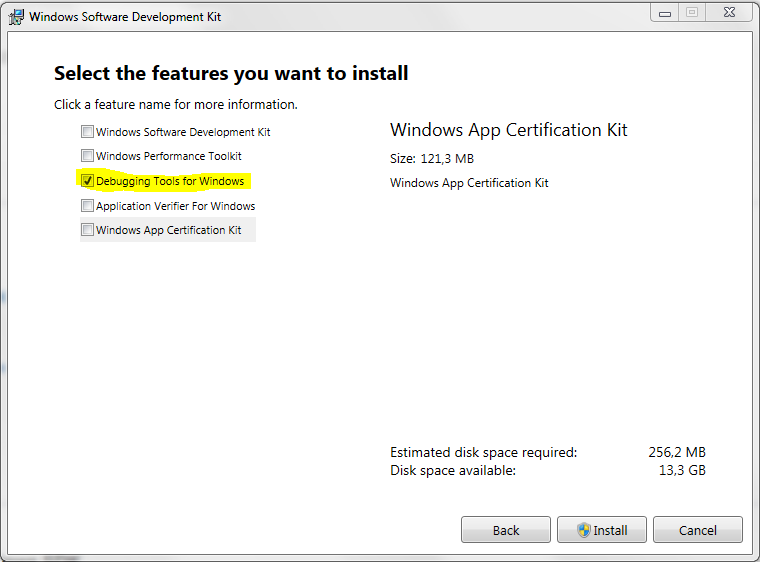Select the Debugging Tools for Windows label

170,181
